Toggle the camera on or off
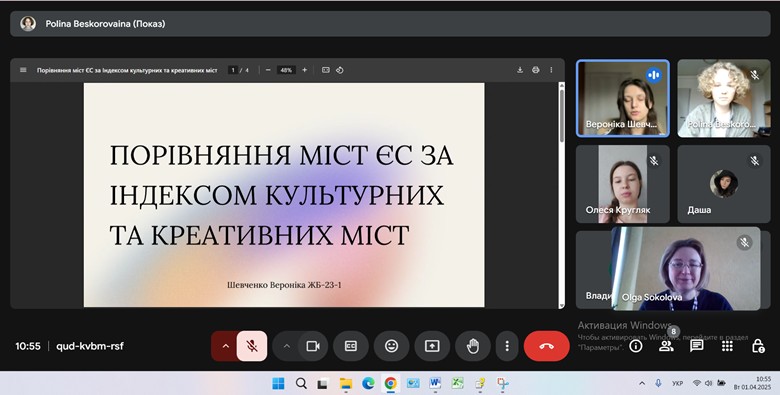780x395 pixels. click(x=313, y=346)
